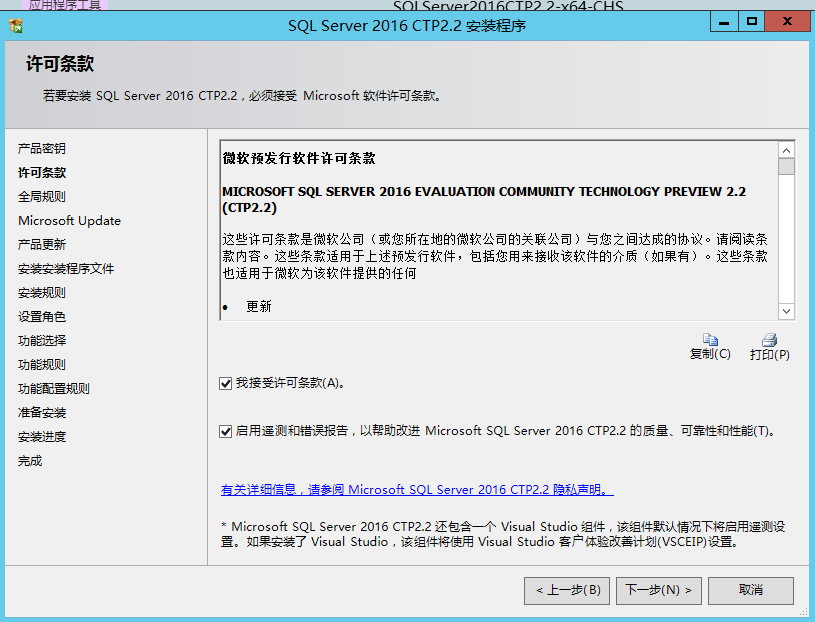Click the license text scroll down arrow
The image size is (815, 622).
(x=786, y=311)
